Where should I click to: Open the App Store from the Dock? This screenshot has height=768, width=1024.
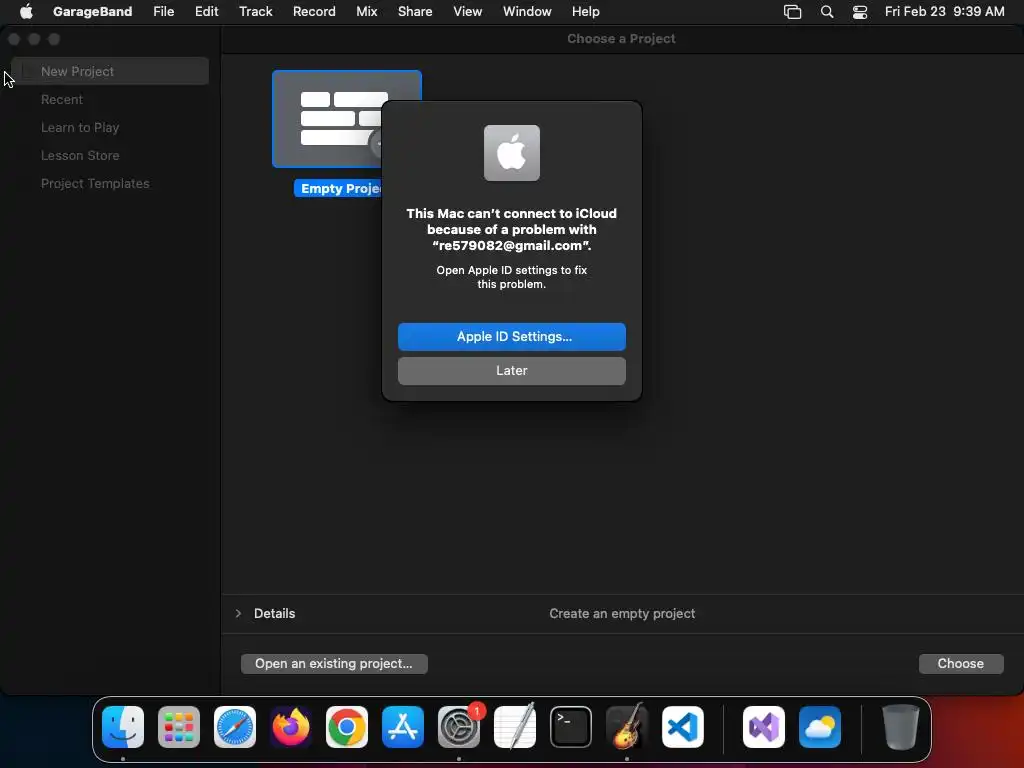403,726
